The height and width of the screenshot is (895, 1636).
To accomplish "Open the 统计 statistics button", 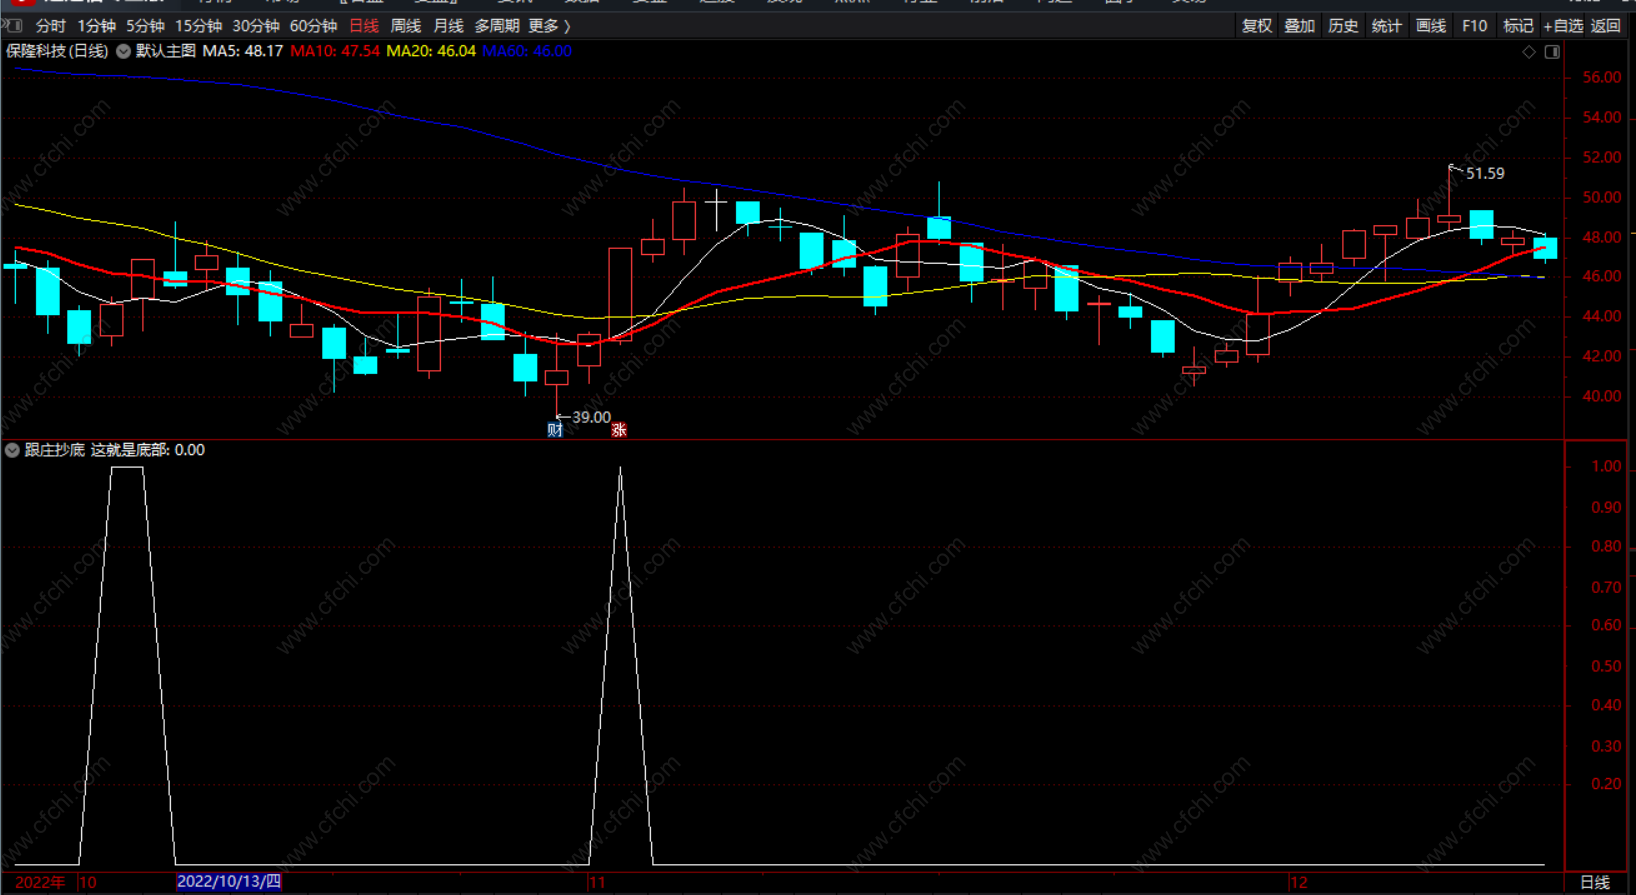I will pos(1386,26).
